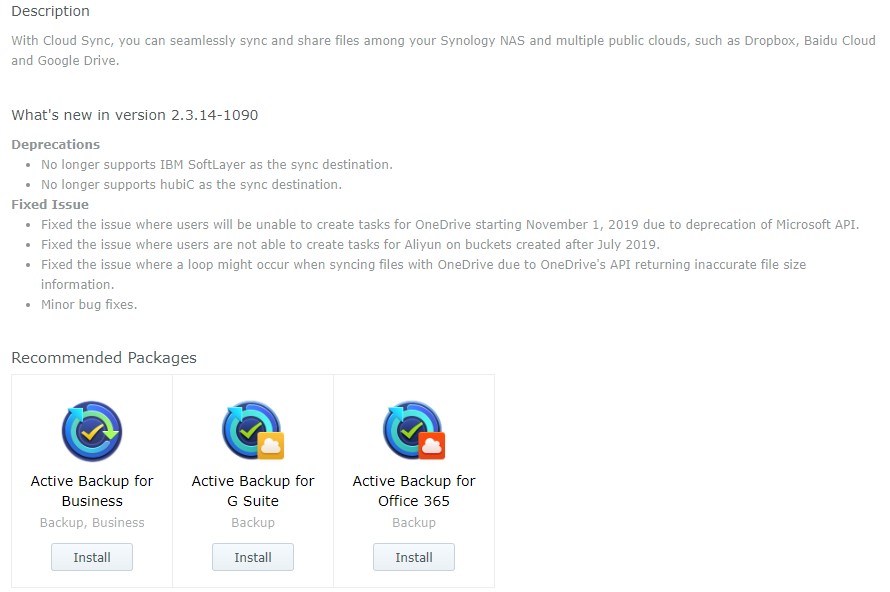890x592 pixels.
Task: Click the orange cloud badge on G Suite icon
Action: click(271, 446)
